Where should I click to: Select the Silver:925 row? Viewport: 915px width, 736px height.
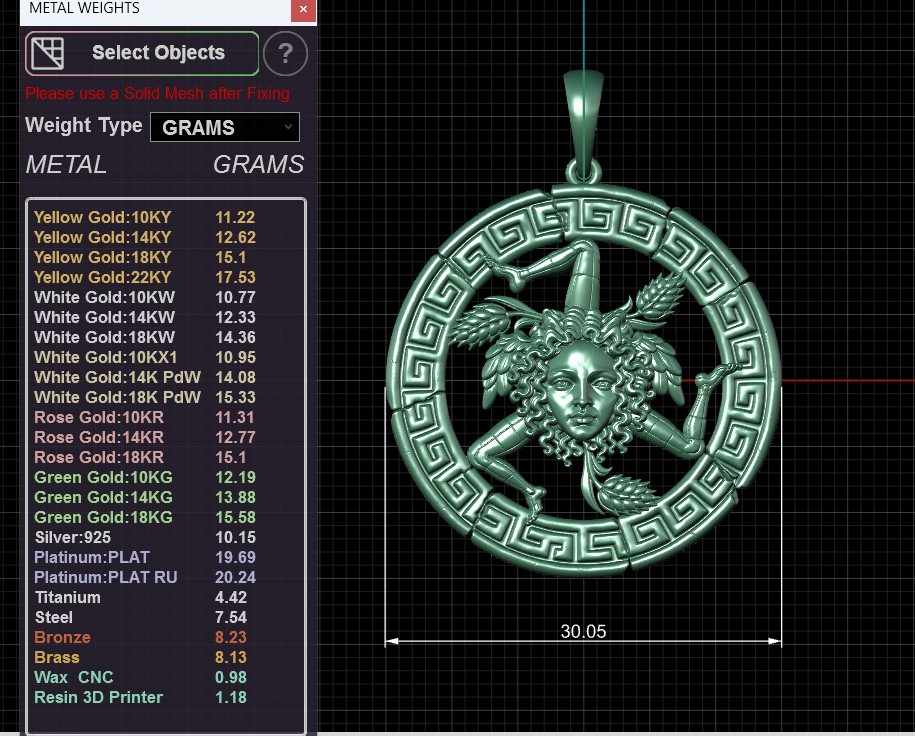pyautogui.click(x=144, y=537)
